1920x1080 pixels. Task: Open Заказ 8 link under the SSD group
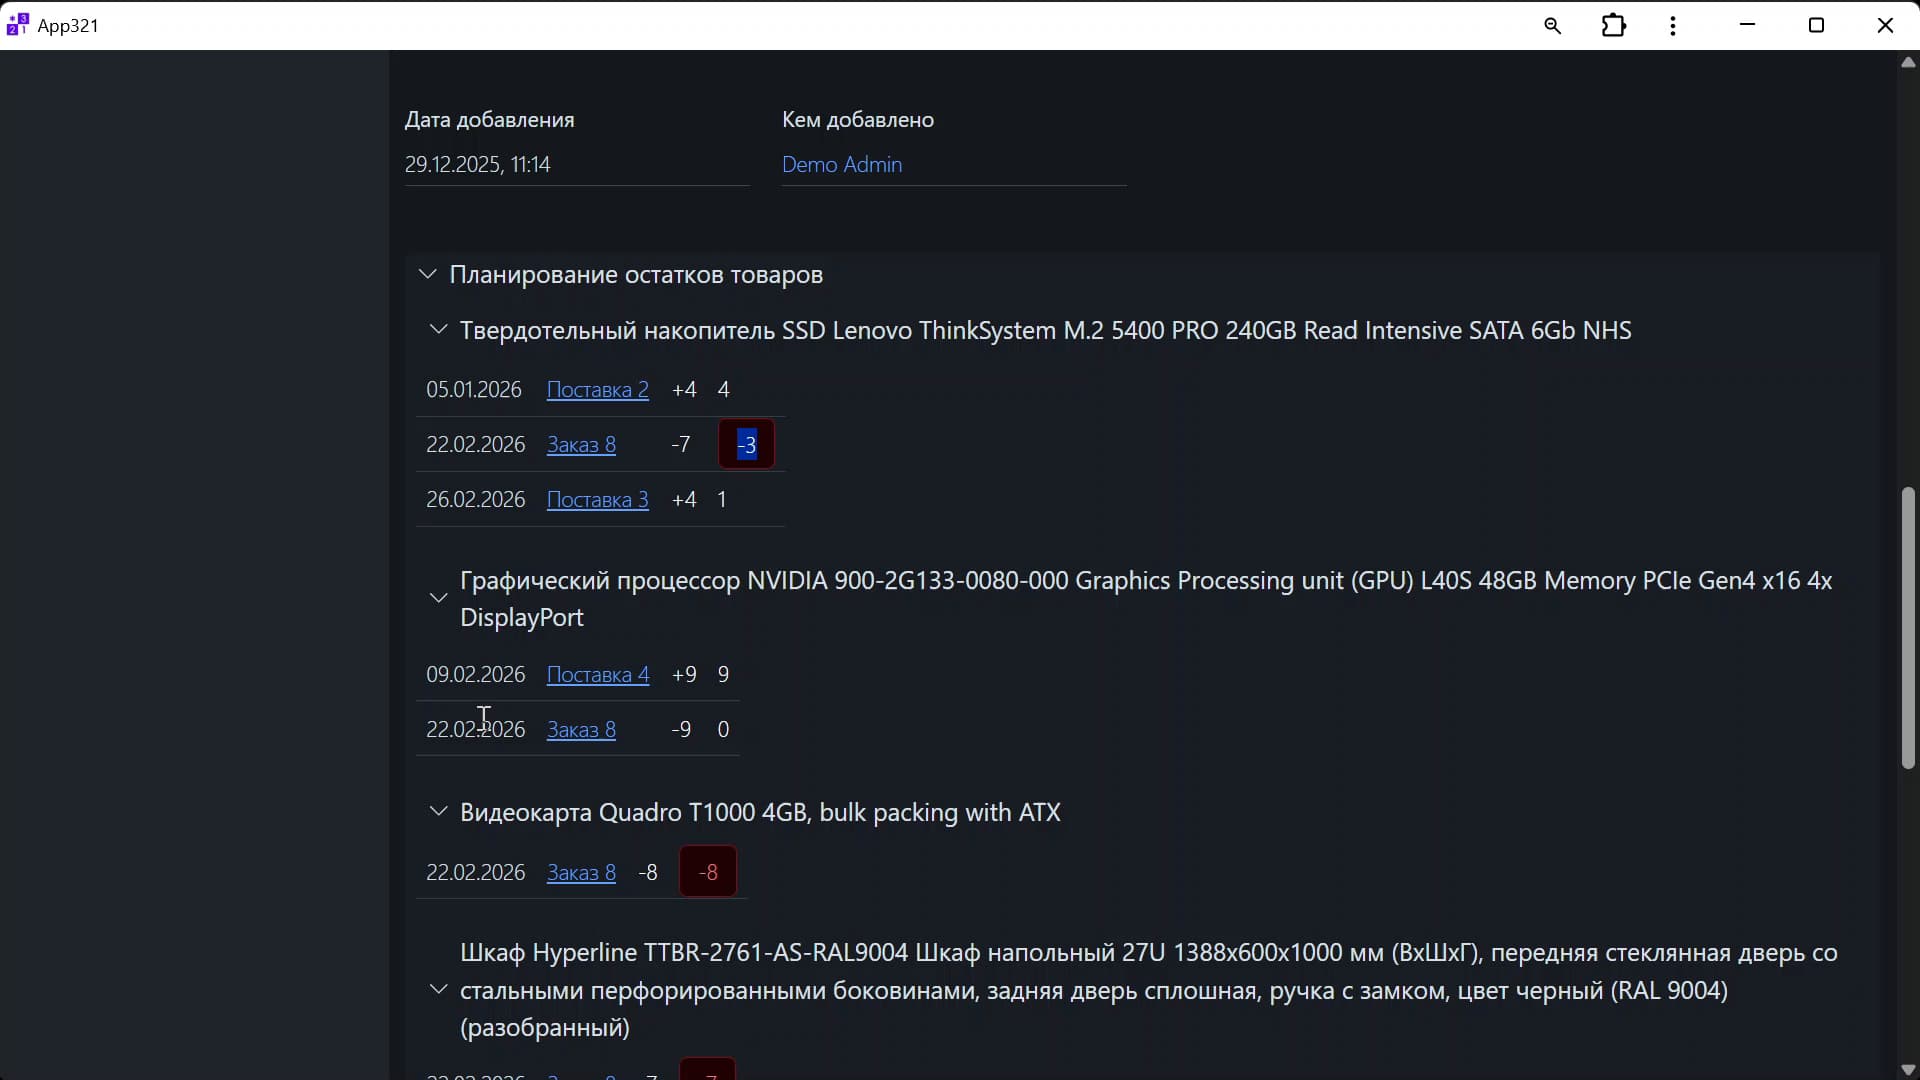(x=581, y=445)
